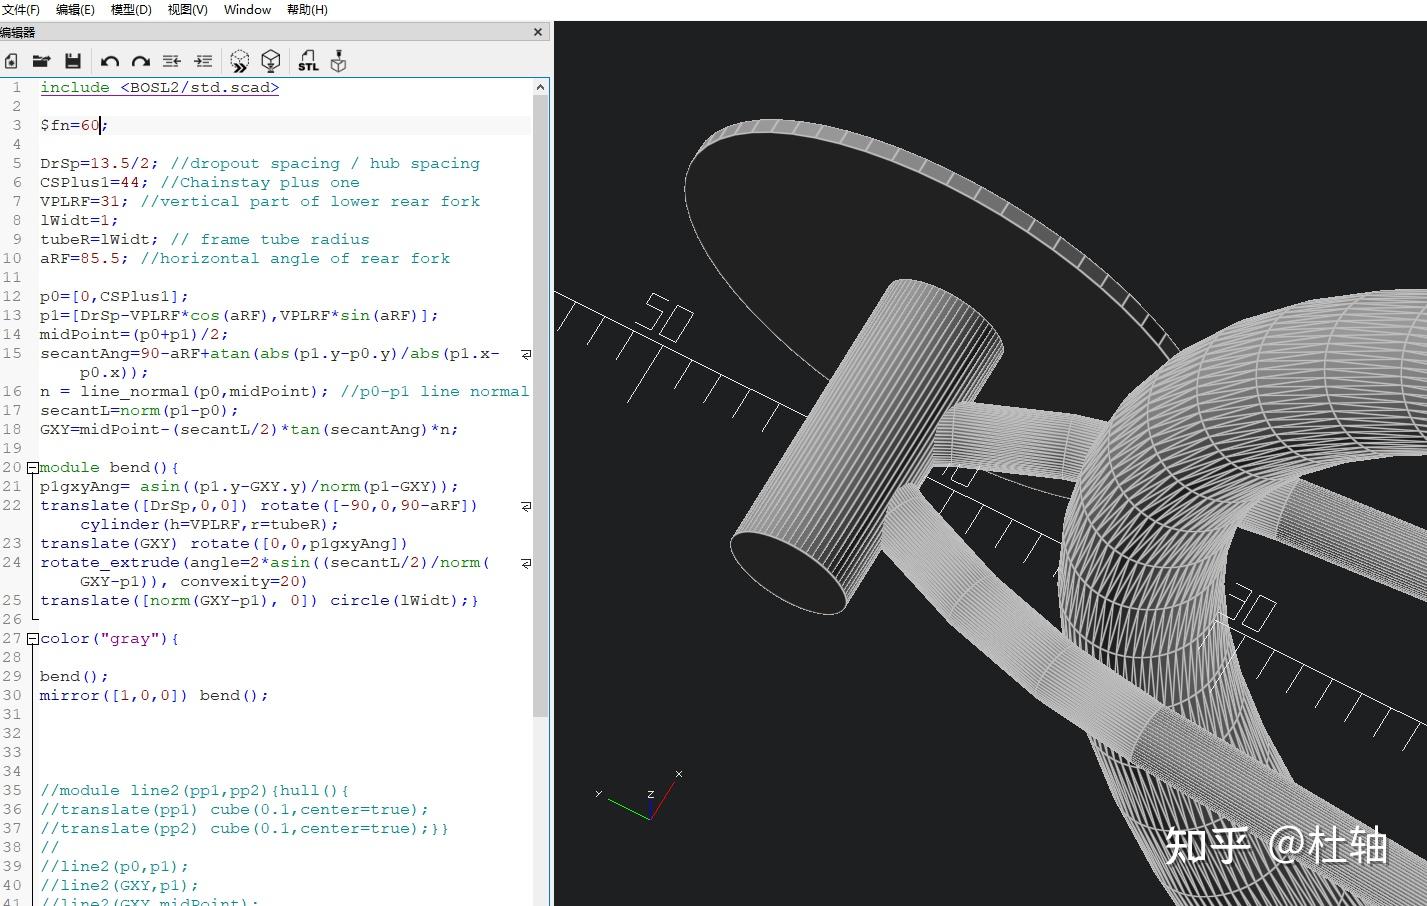Image resolution: width=1427 pixels, height=906 pixels.
Task: Undo the last edit
Action: (x=110, y=62)
